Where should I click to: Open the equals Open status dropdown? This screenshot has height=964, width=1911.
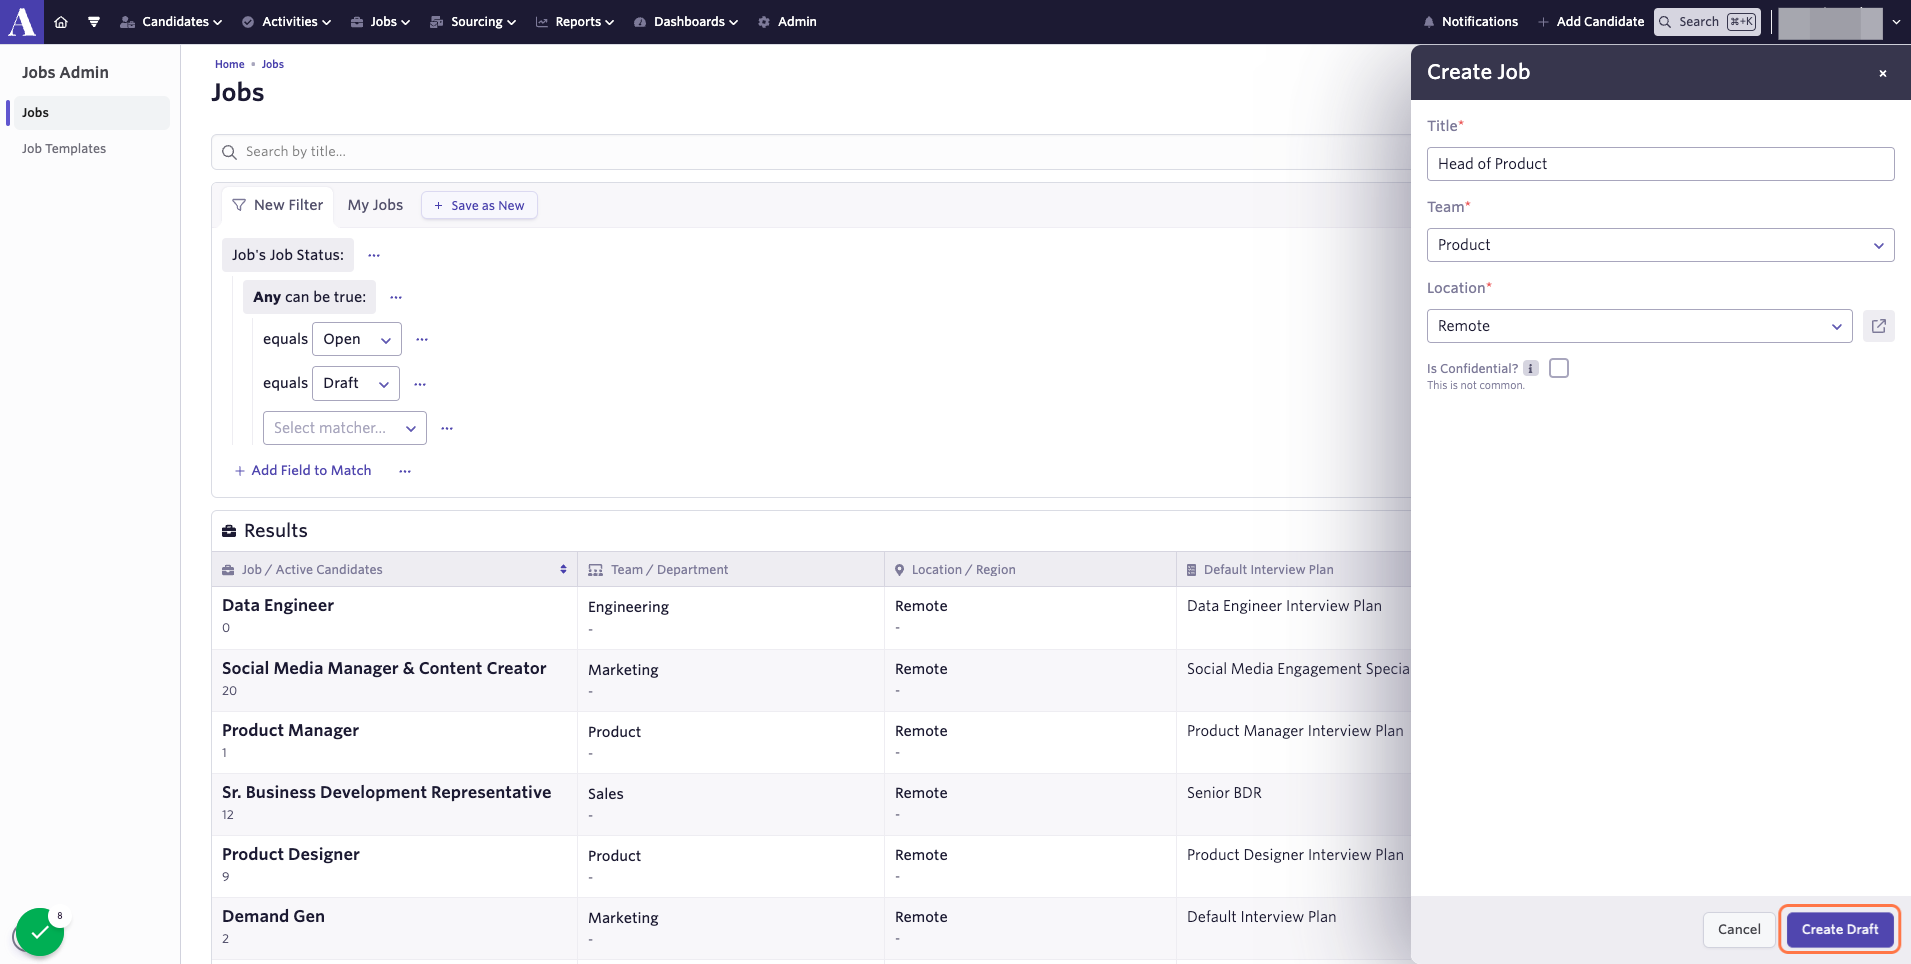click(357, 339)
